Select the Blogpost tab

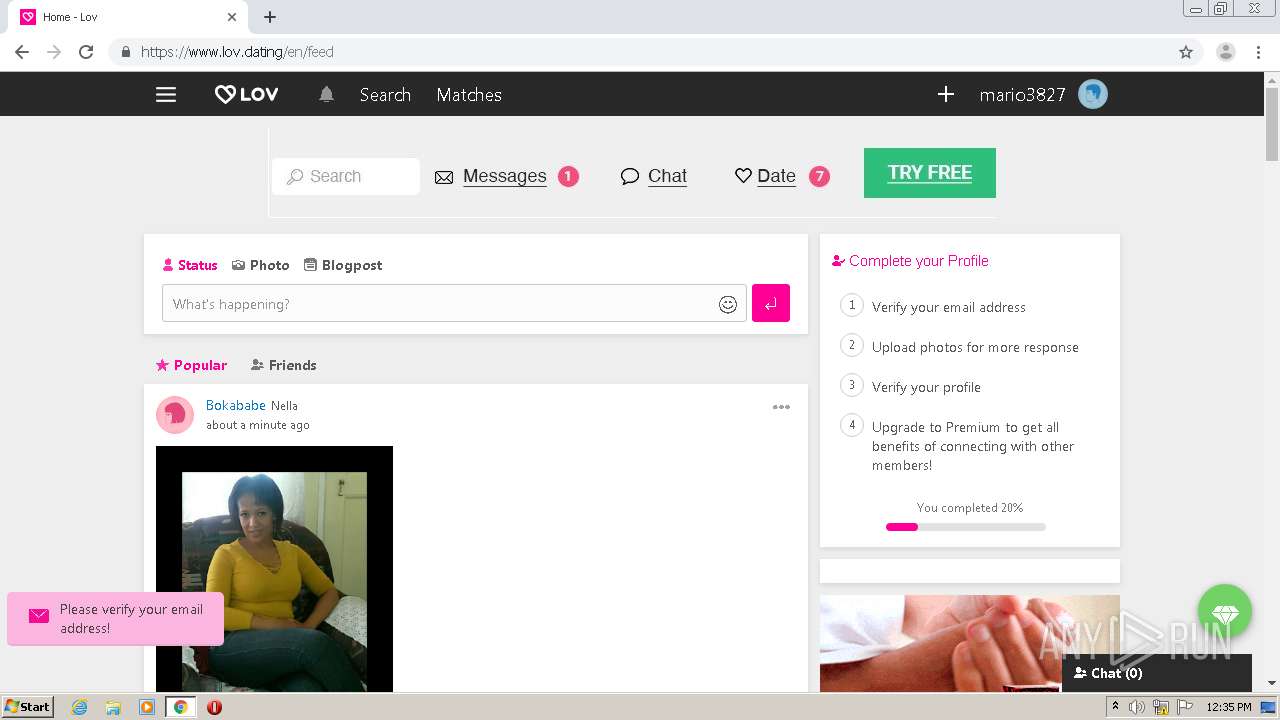(x=343, y=265)
